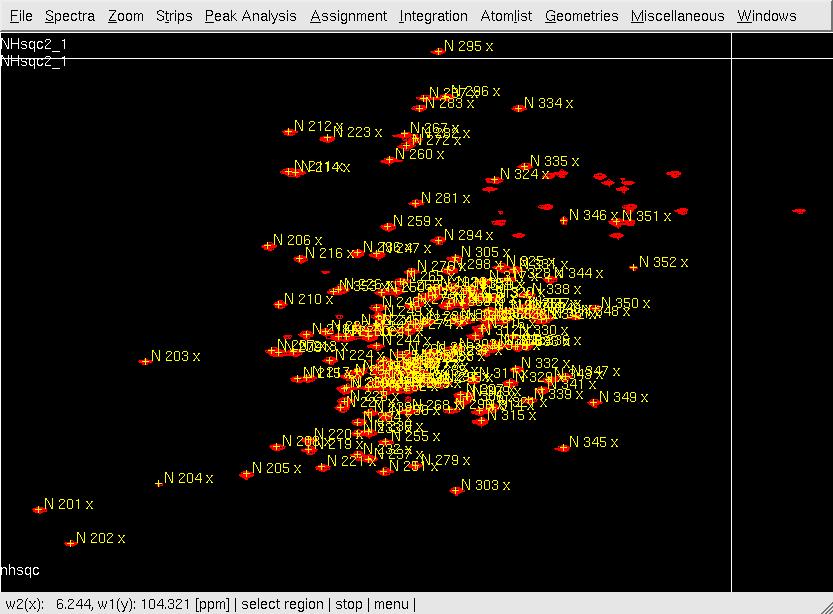Viewport: 833px width, 614px height.
Task: Open the File menu
Action: pos(20,16)
